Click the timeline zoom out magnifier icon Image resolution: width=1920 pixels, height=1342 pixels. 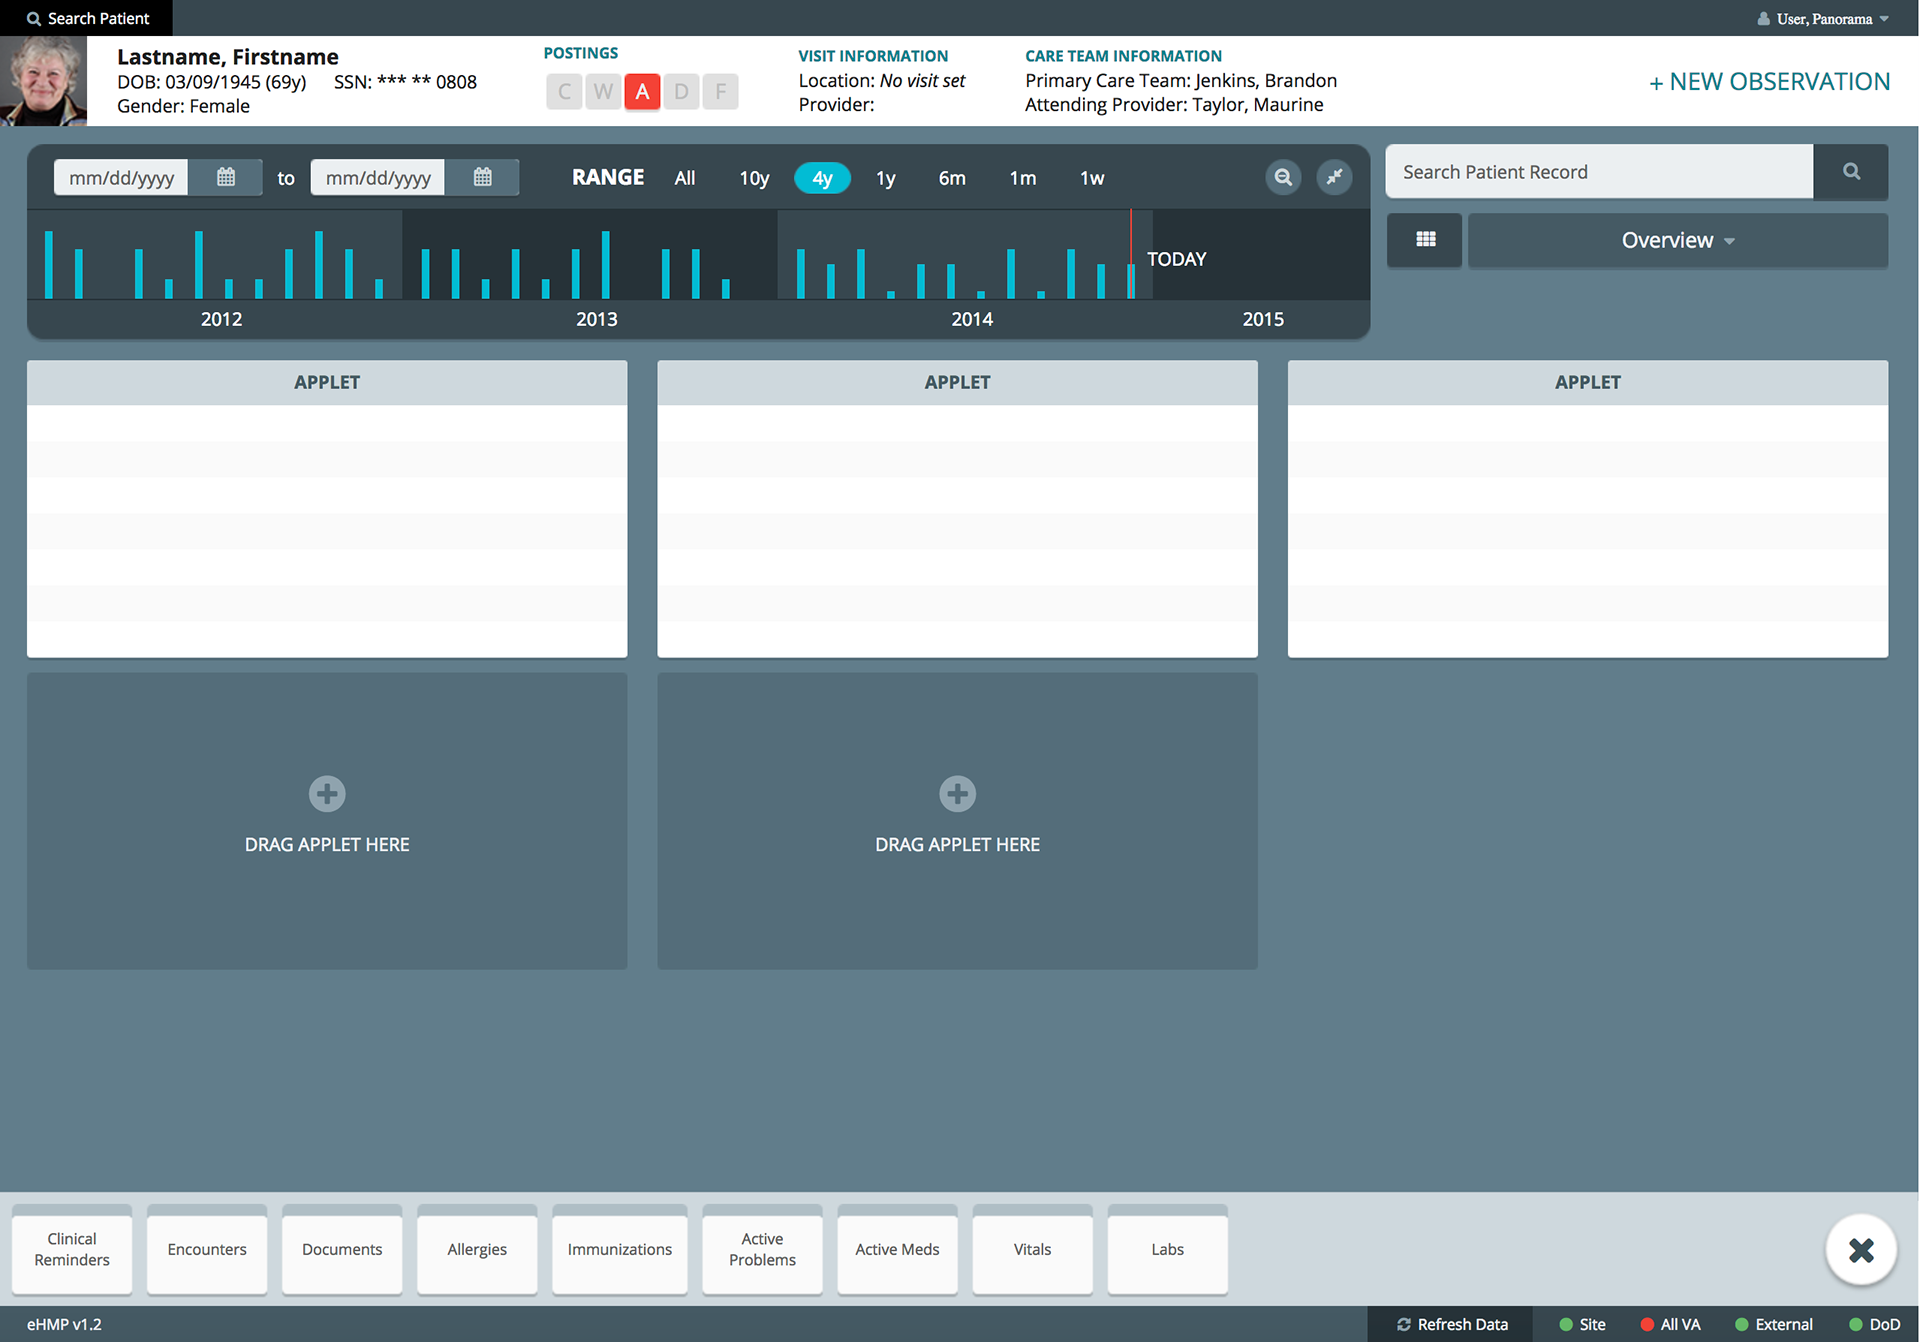1283,177
